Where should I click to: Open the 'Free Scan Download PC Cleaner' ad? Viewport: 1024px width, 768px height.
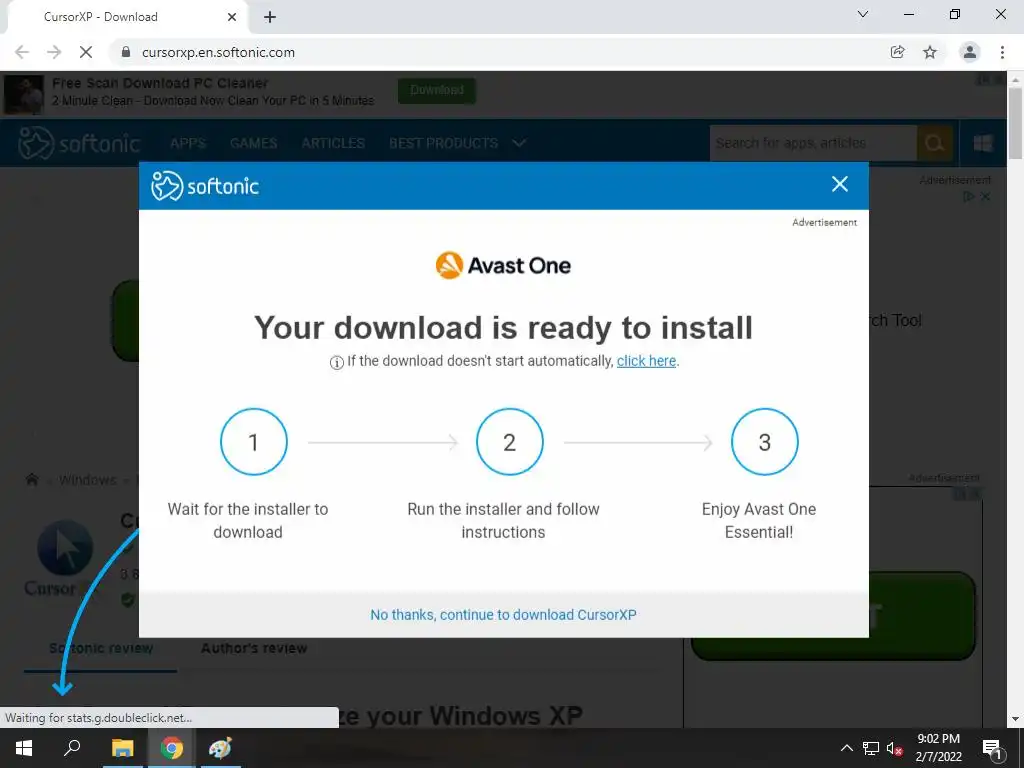(x=160, y=83)
